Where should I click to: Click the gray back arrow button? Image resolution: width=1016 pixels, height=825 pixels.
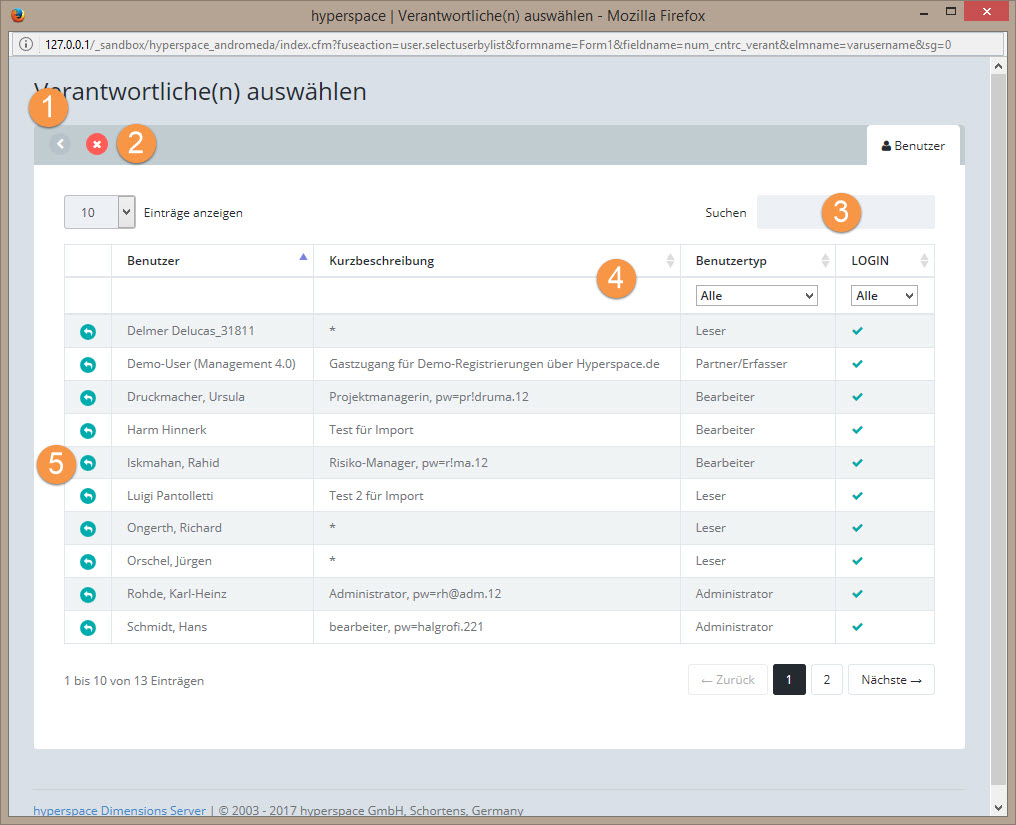pyautogui.click(x=60, y=145)
